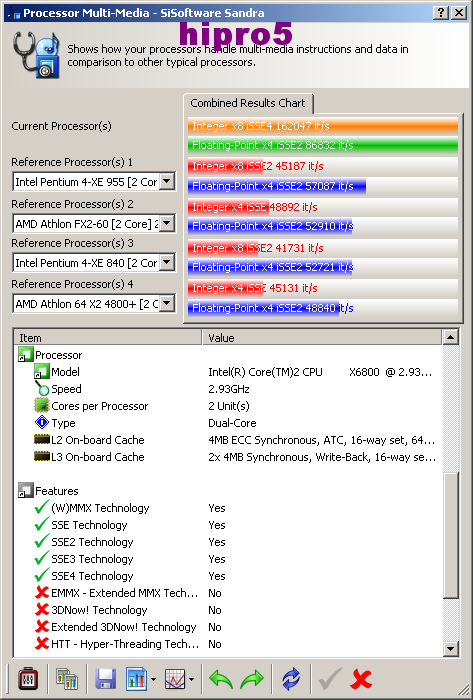Open Reference Processor 1 dropdown (Pentium 4-XE 955)

[x=166, y=182]
